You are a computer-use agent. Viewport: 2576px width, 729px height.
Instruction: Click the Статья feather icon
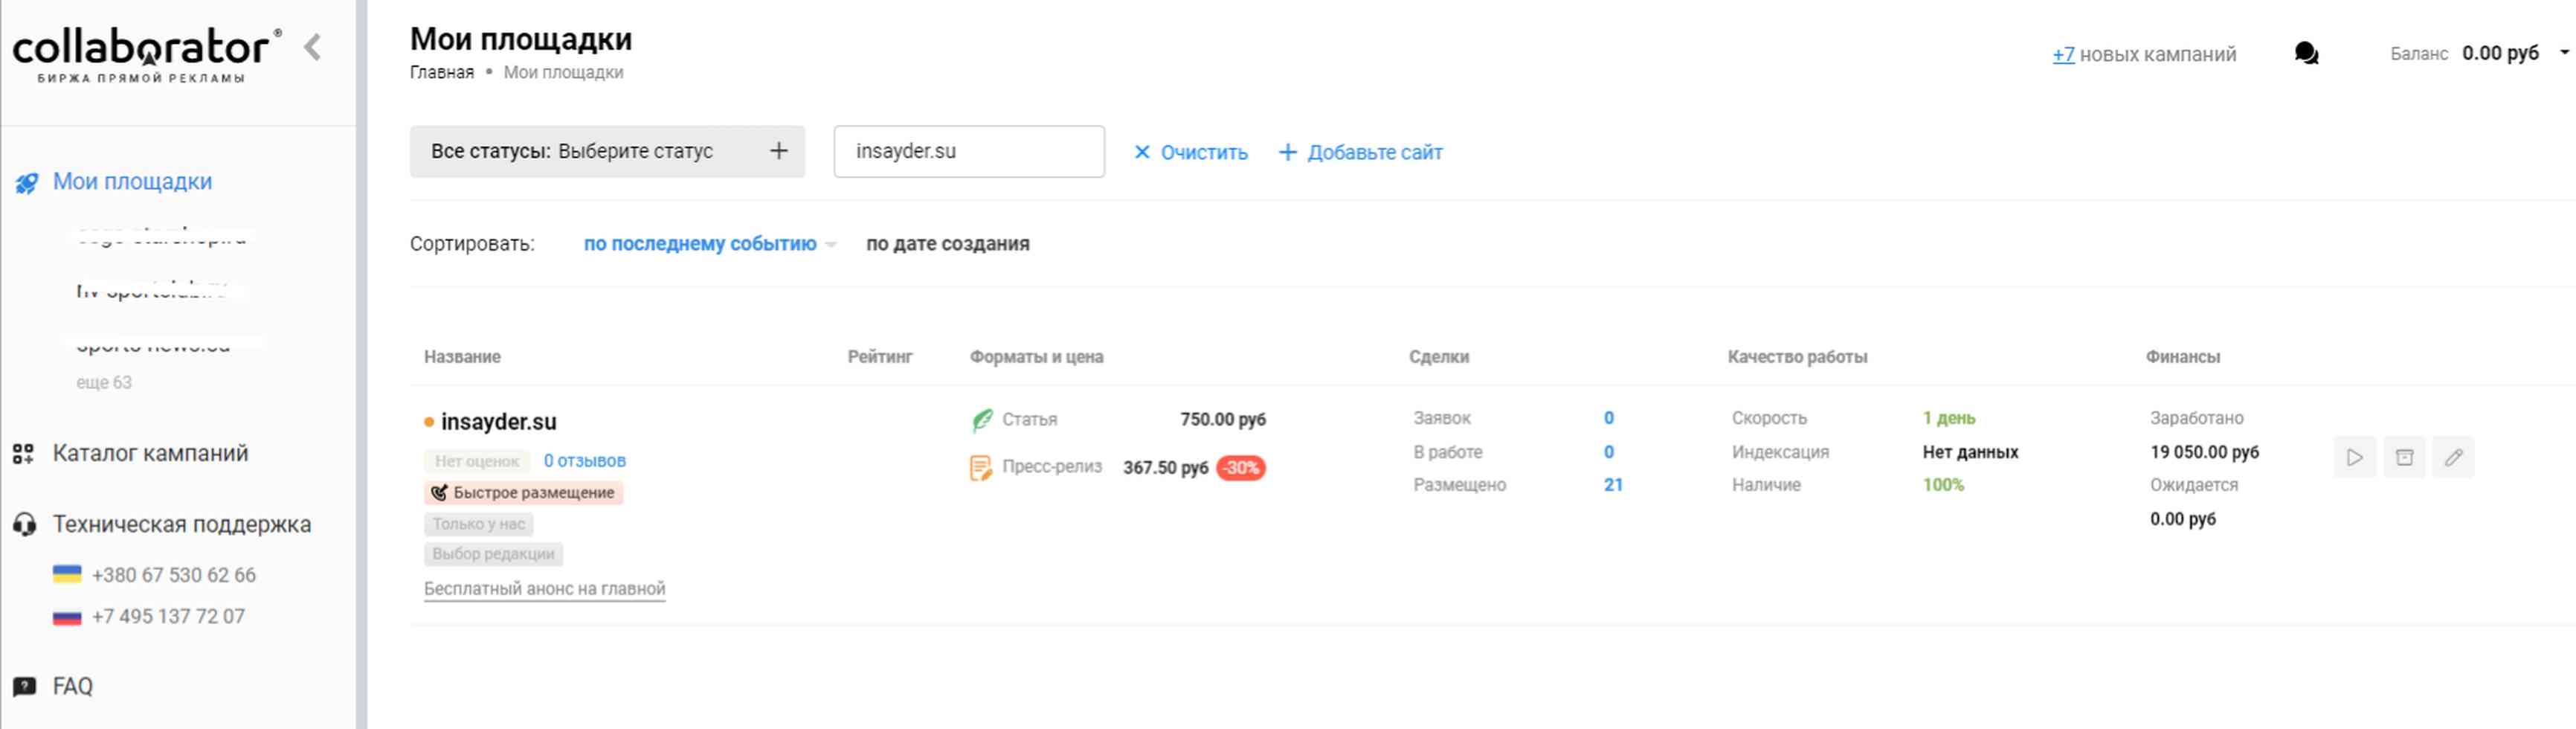pyautogui.click(x=982, y=420)
